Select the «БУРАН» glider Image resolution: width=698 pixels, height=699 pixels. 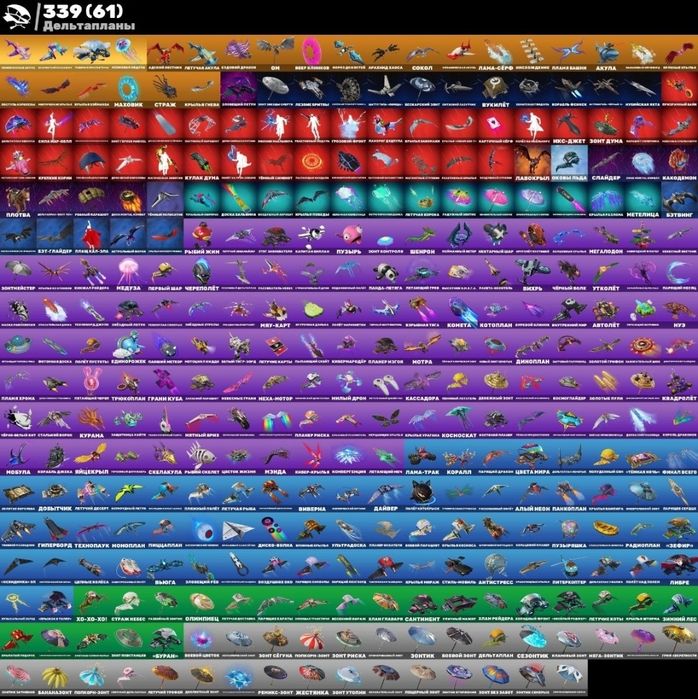click(165, 641)
